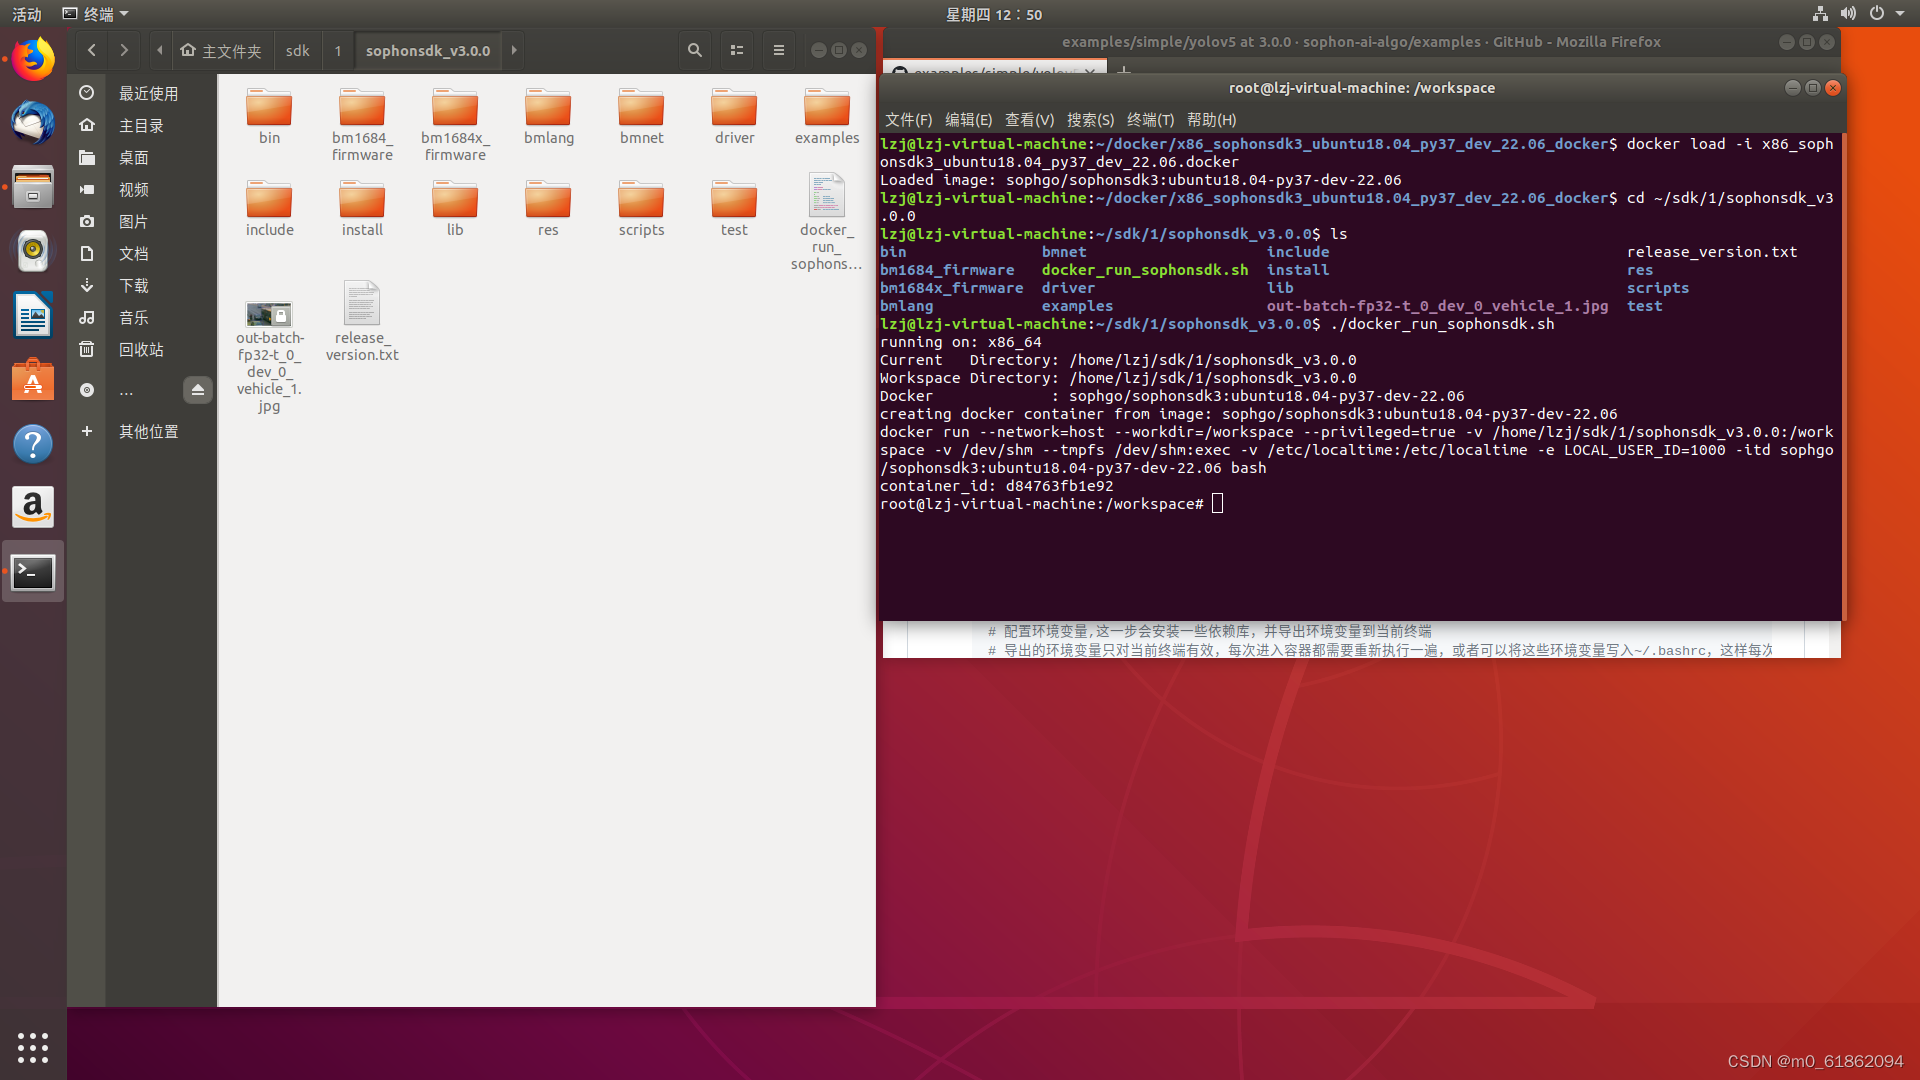Viewport: 1920px width, 1080px height.
Task: Open the include folder
Action: tap(269, 209)
